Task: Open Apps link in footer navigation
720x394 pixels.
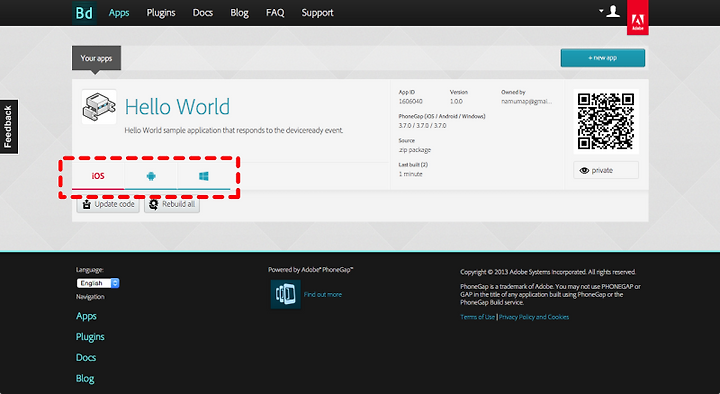Action: [86, 316]
